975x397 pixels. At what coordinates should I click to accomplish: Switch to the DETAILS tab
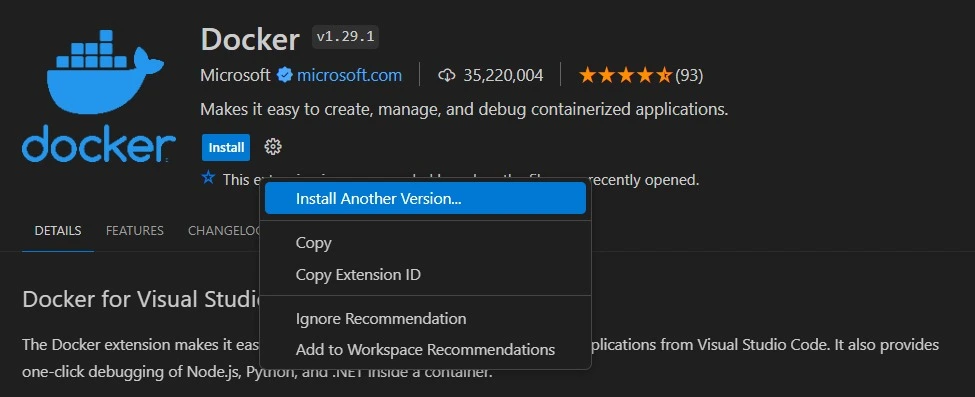pyautogui.click(x=58, y=231)
